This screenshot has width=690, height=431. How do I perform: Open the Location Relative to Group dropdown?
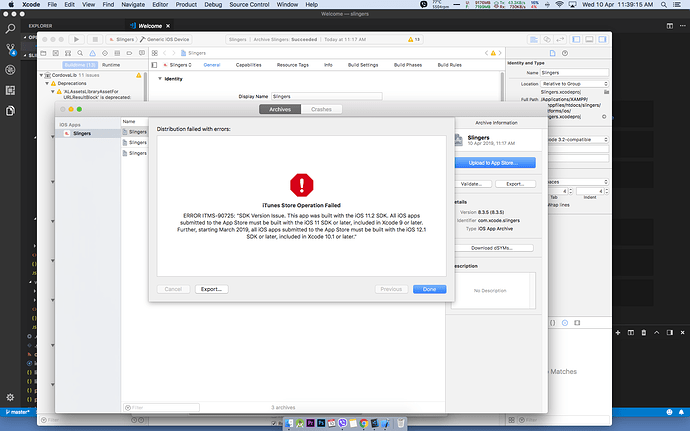point(574,84)
